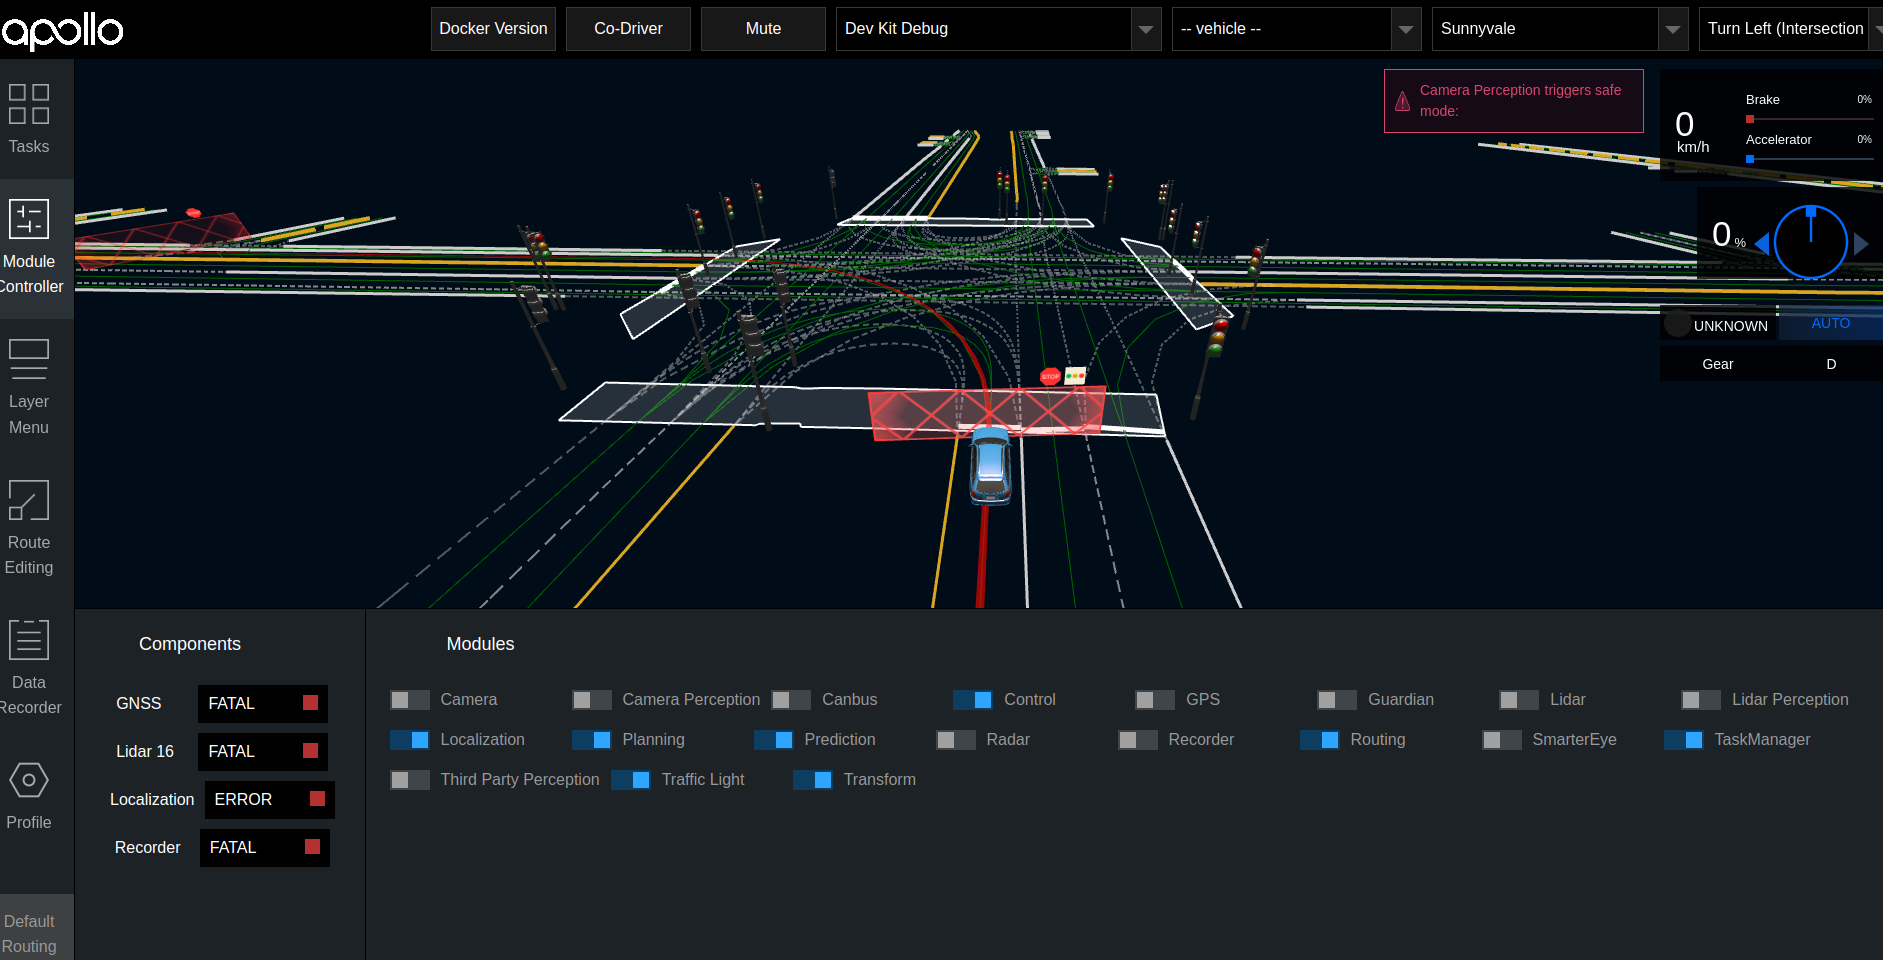Enable the Camera module toggle
The height and width of the screenshot is (960, 1883).
tap(409, 700)
